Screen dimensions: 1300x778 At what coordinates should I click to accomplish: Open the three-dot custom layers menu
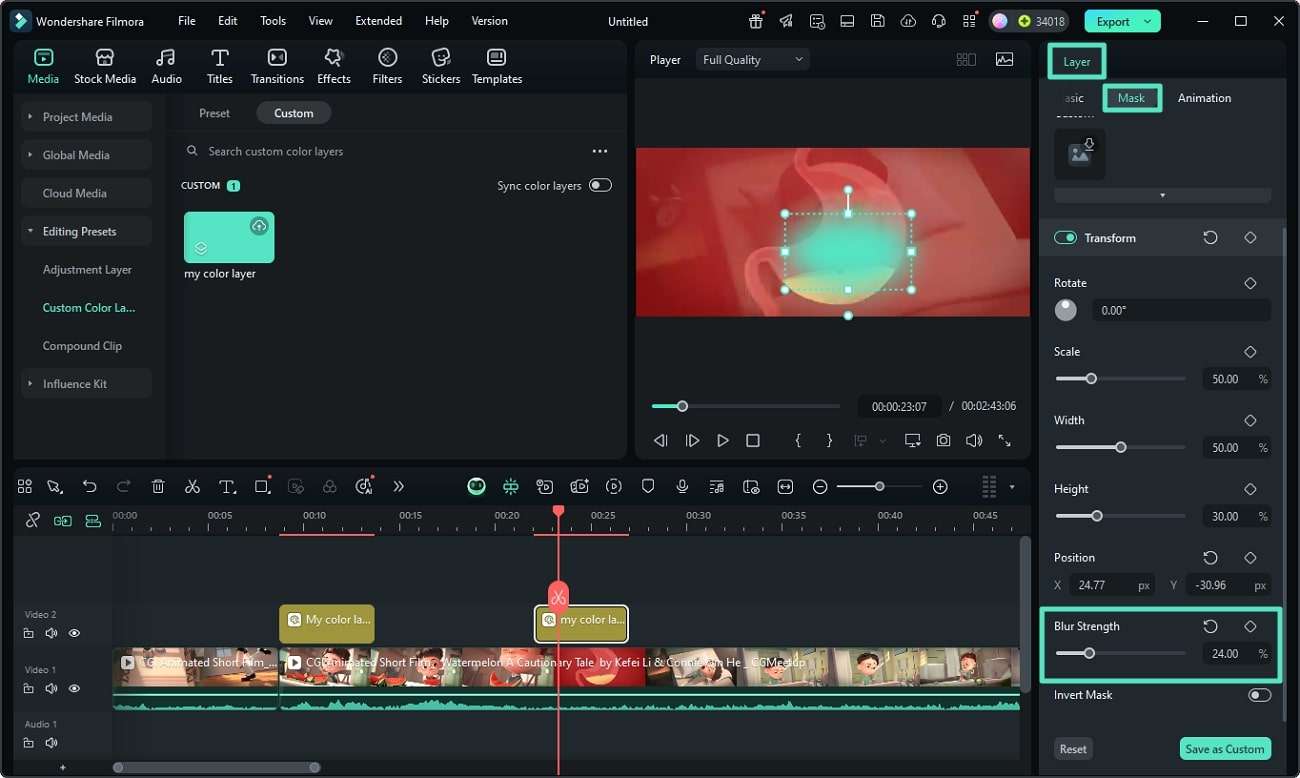click(600, 151)
